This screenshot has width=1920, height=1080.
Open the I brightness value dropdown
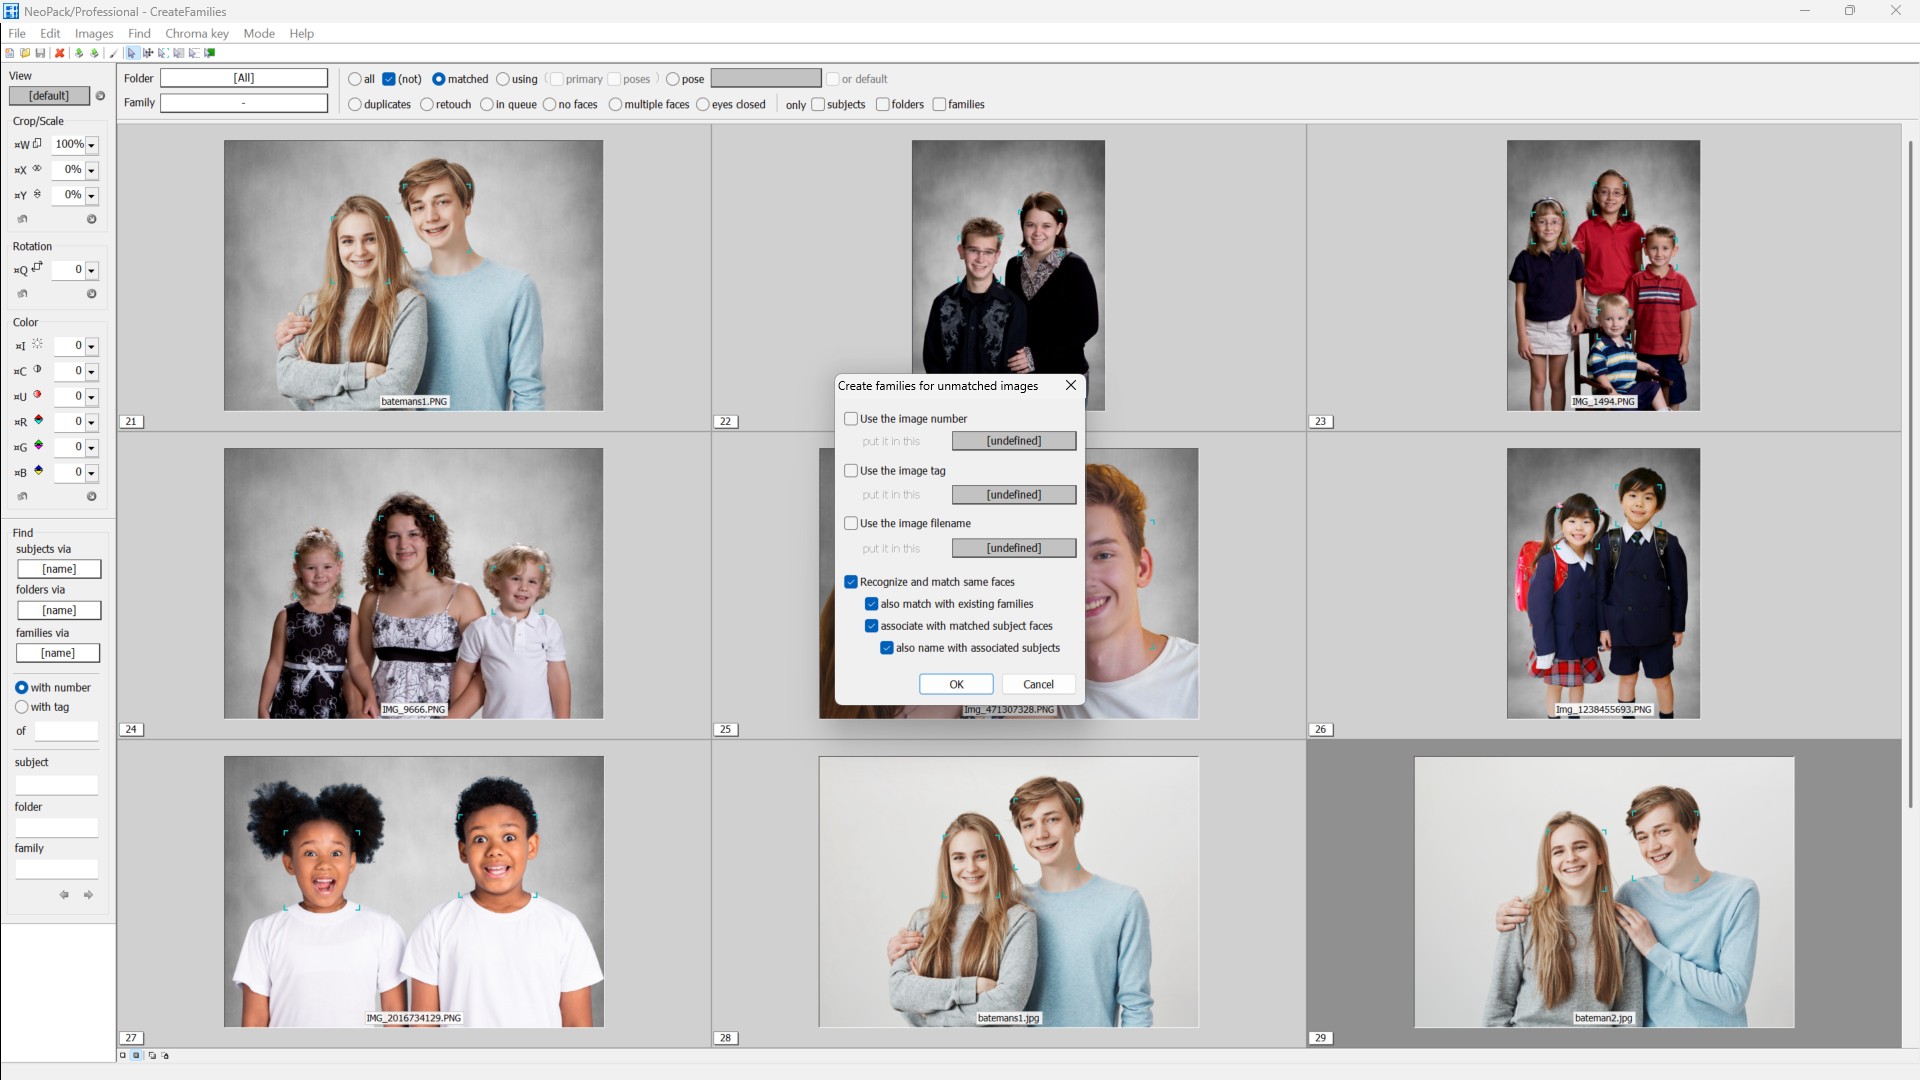pos(91,347)
